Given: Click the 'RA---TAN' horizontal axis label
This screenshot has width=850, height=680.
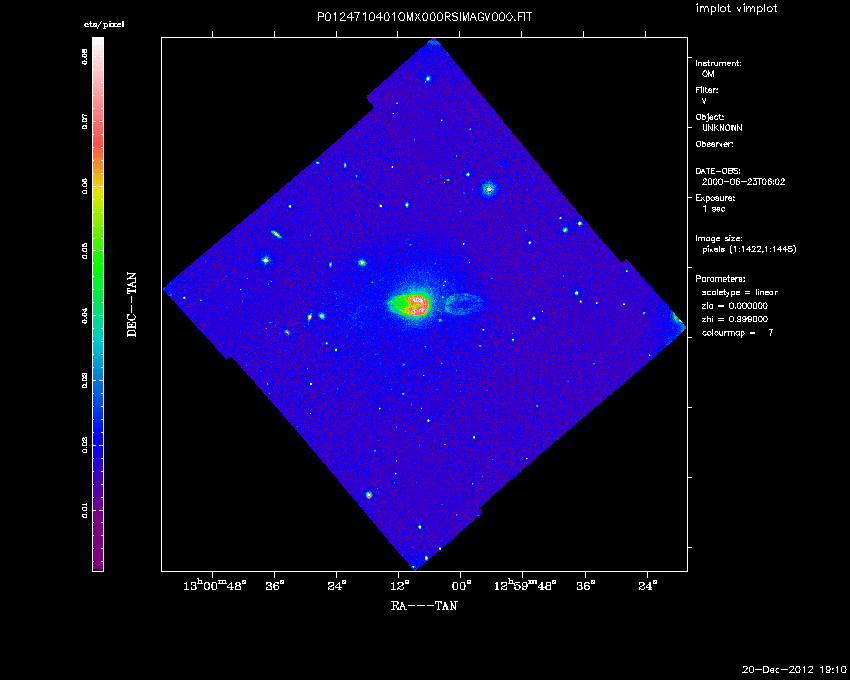Looking at the screenshot, I should point(424,606).
